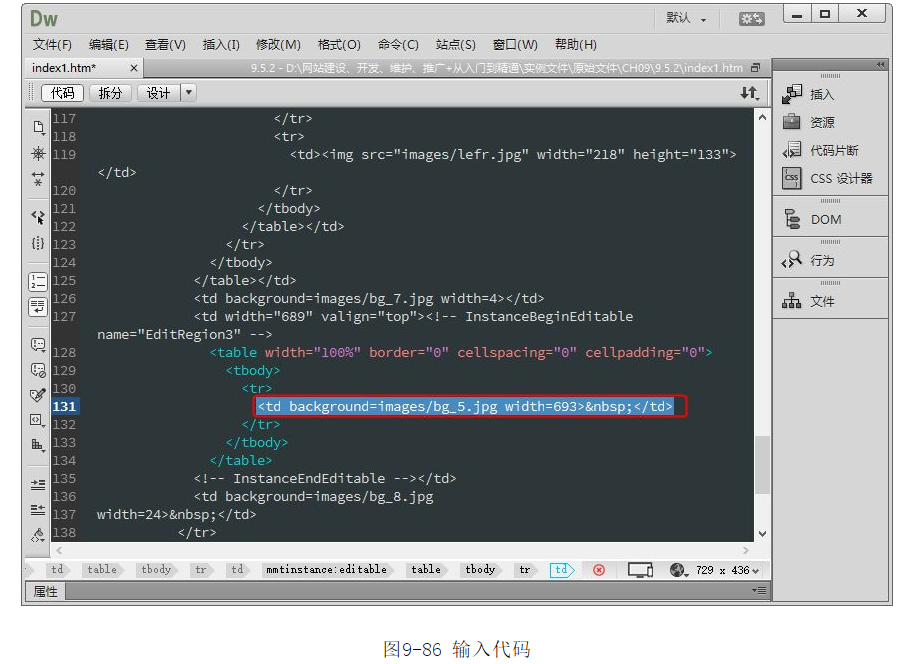Open the 插入(I) menu
This screenshot has height=664, width=912.
(x=221, y=45)
